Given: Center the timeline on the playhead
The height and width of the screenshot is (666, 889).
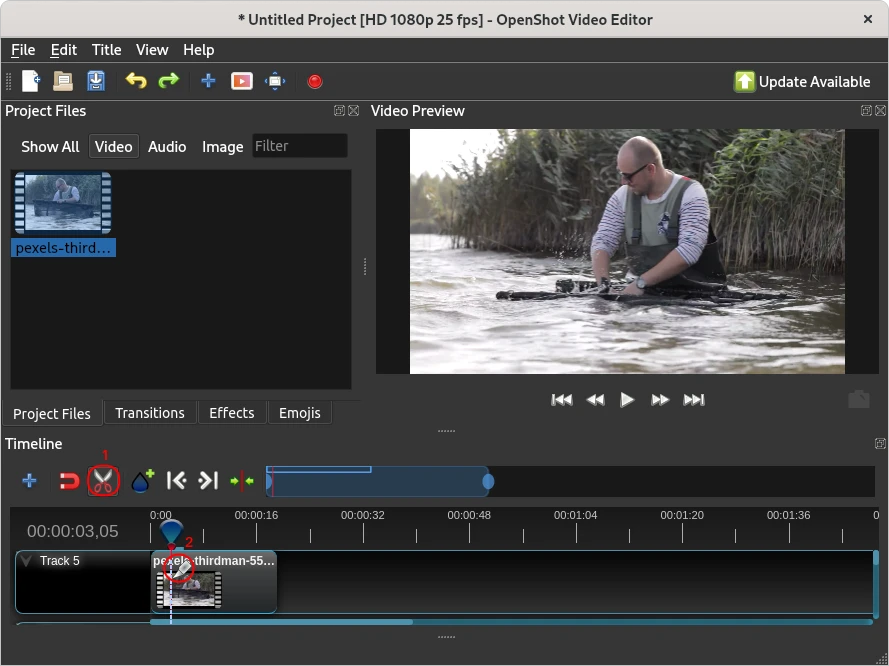Looking at the screenshot, I should click(241, 481).
